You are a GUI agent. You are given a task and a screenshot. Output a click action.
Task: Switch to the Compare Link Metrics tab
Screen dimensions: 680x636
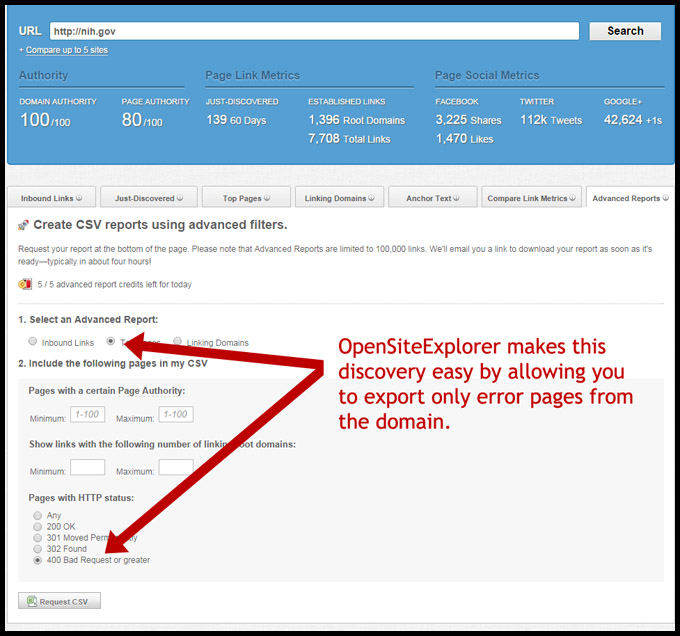point(529,198)
